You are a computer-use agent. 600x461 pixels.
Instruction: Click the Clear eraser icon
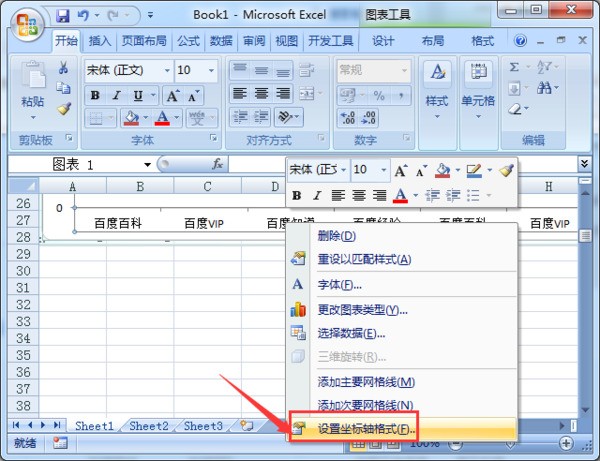[515, 109]
